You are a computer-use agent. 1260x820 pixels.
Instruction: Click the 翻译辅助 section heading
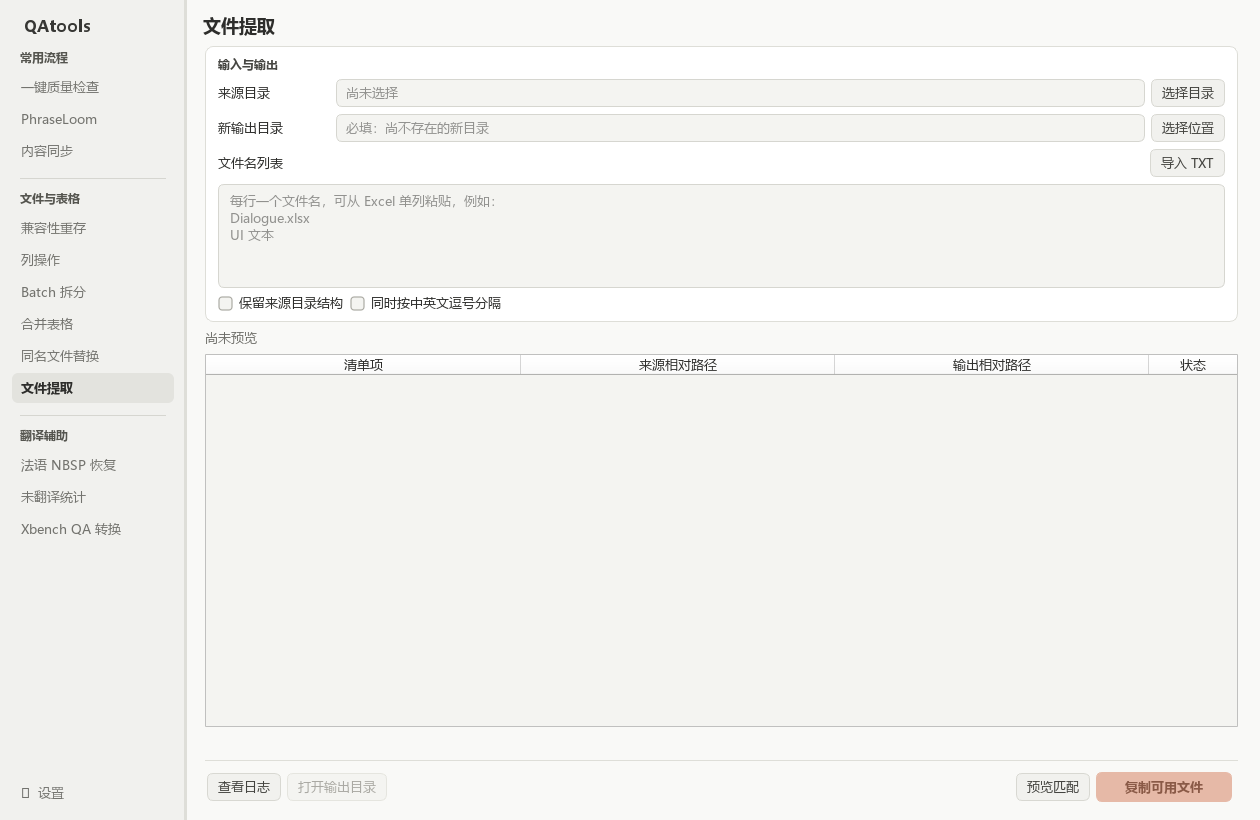pos(44,436)
